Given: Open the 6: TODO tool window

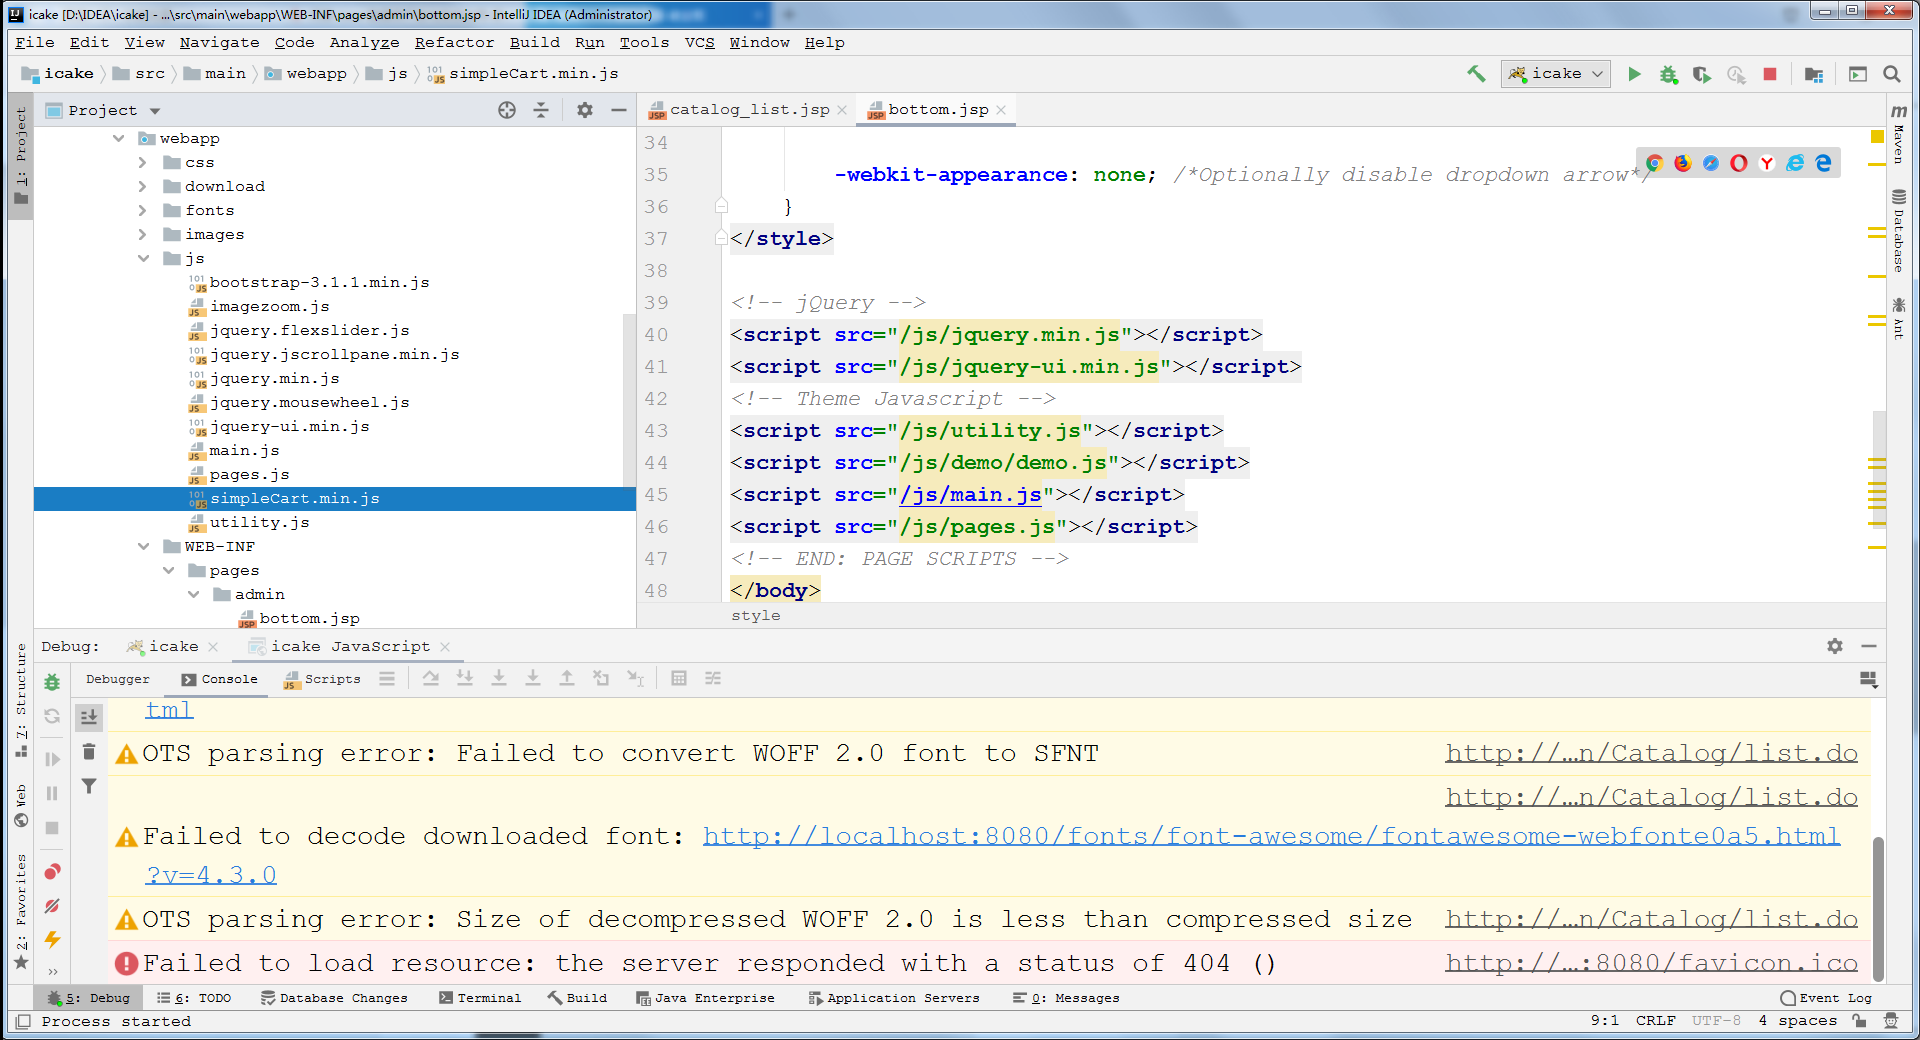Looking at the screenshot, I should tap(194, 998).
